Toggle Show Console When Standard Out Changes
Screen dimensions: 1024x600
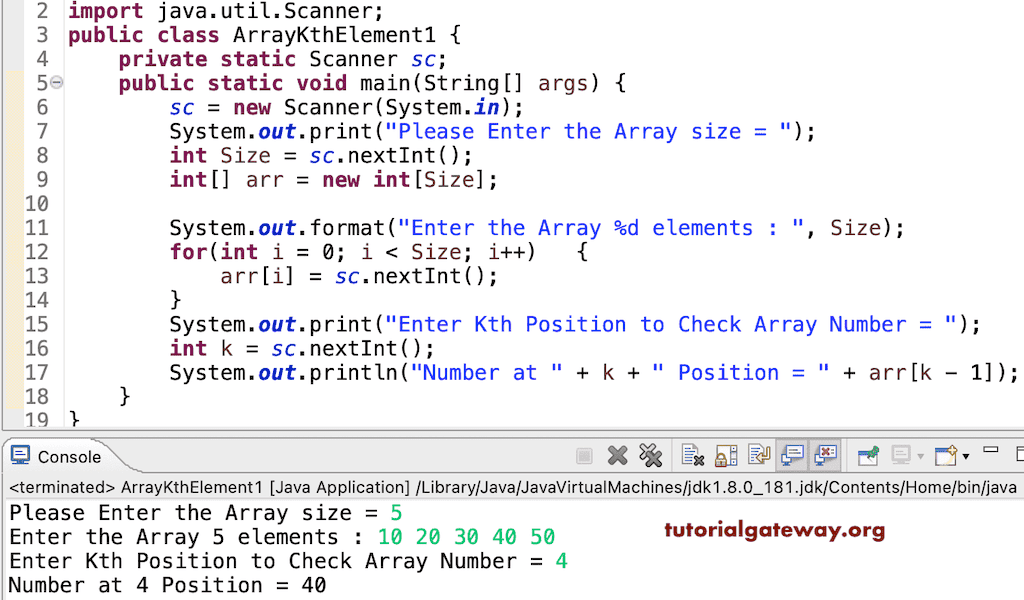click(791, 455)
